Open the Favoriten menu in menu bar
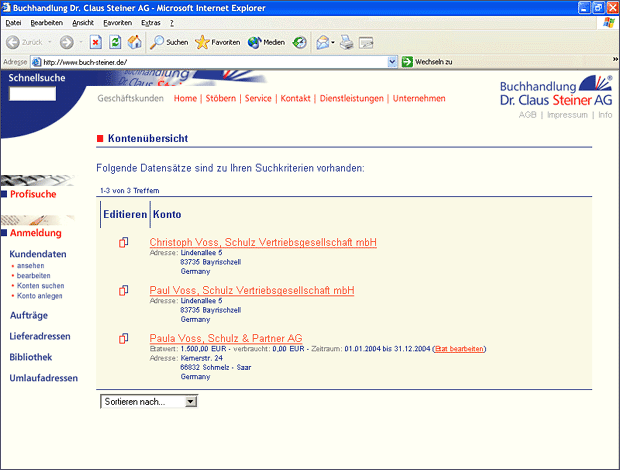This screenshot has width=620, height=470. (x=117, y=23)
